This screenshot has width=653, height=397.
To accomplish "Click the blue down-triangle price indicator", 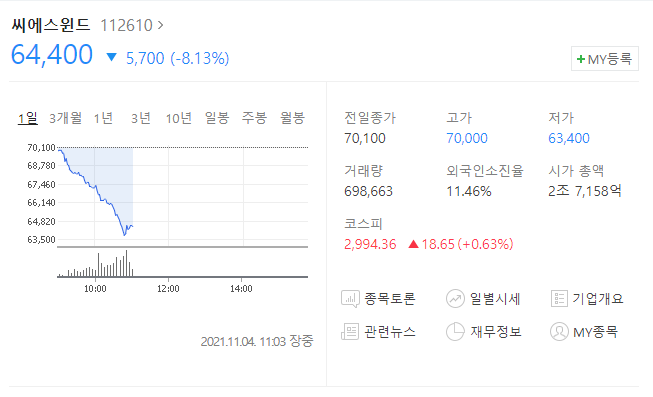I will pos(111,57).
